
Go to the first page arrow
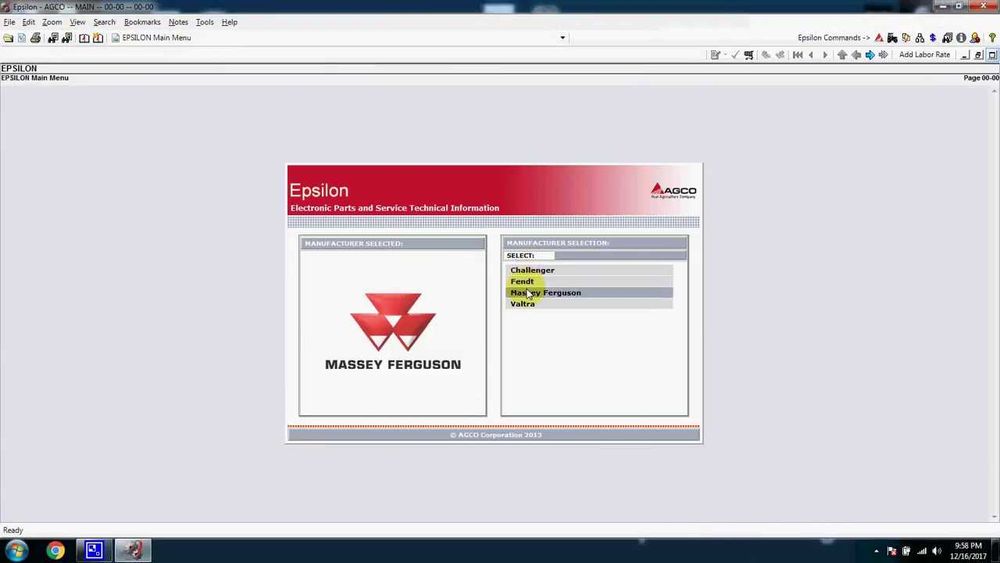pos(798,55)
